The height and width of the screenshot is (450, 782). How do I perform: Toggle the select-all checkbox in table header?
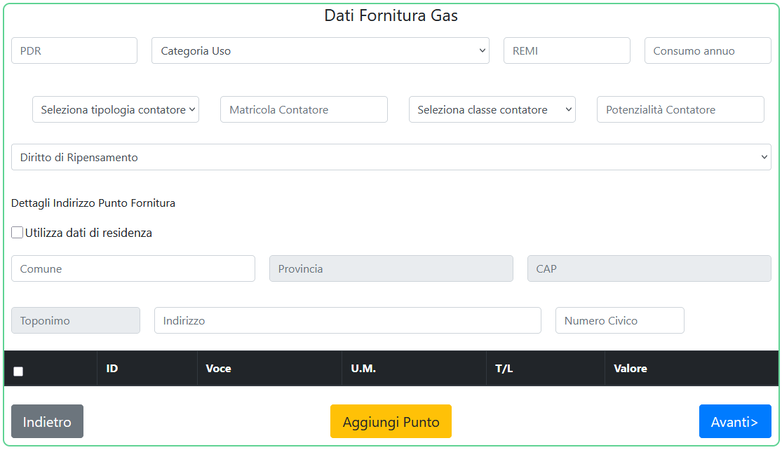(18, 371)
